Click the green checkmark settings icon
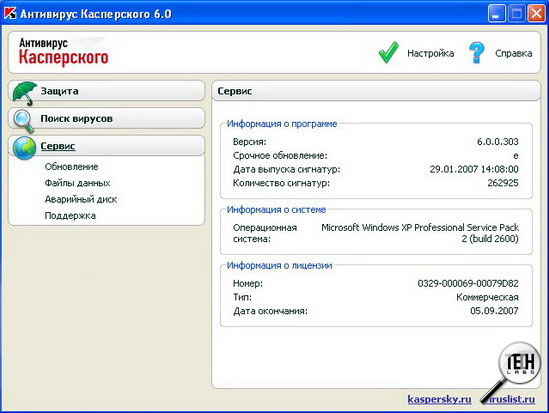Screen dimensions: 549x413 coord(389,52)
